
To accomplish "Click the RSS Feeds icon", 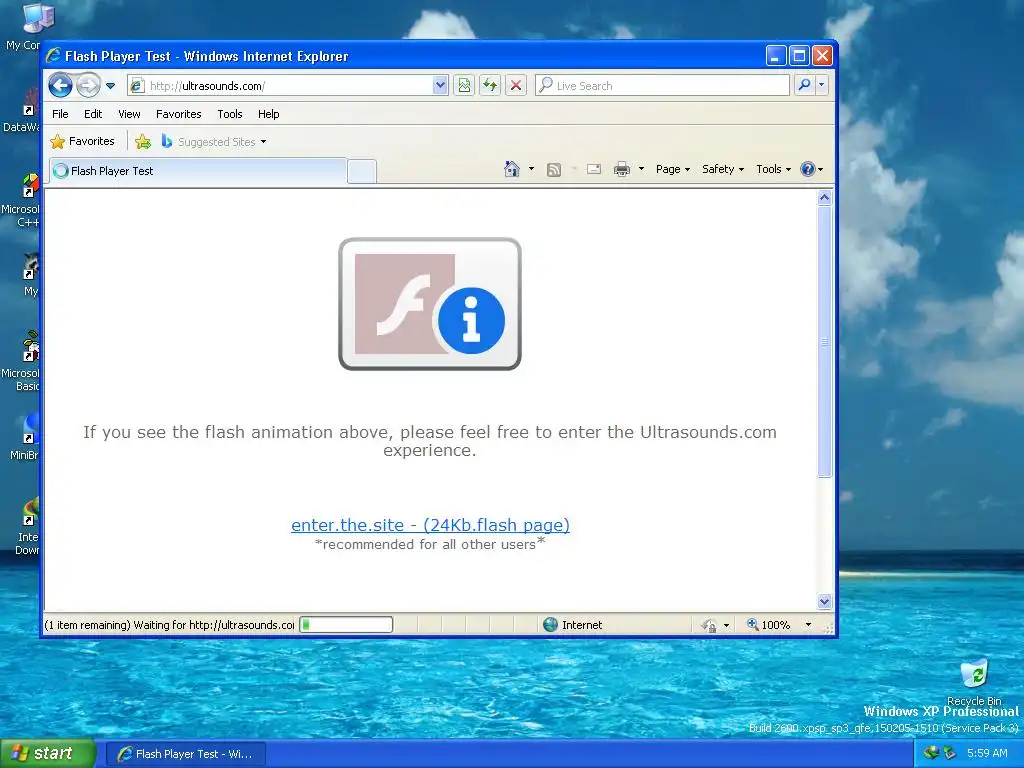I will click(554, 170).
